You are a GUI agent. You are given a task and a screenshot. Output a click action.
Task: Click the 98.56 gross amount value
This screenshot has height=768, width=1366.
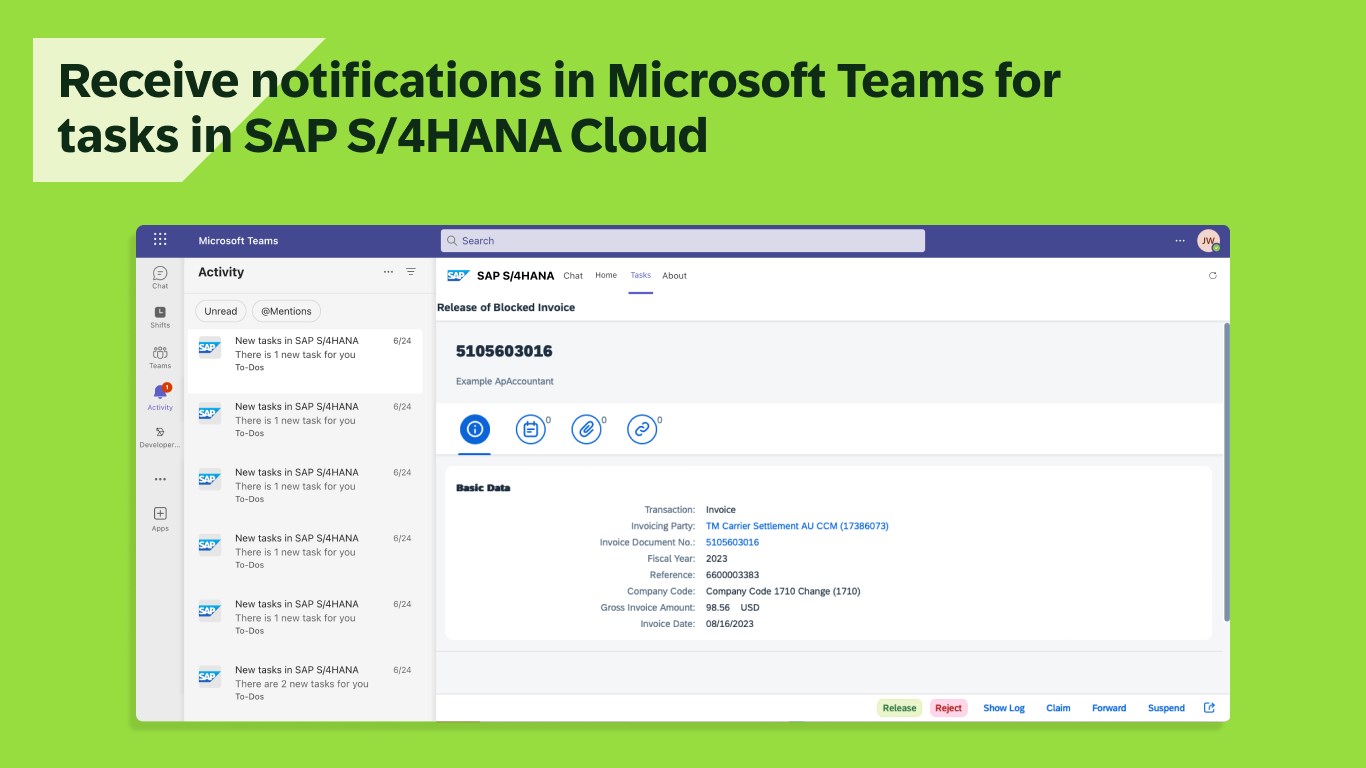click(x=718, y=607)
